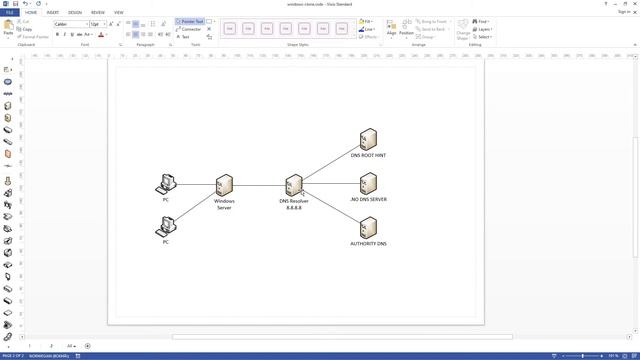Select the DNS Resolver 8.8.8.8 server shape
Image resolution: width=640 pixels, height=360 pixels.
[x=293, y=185]
